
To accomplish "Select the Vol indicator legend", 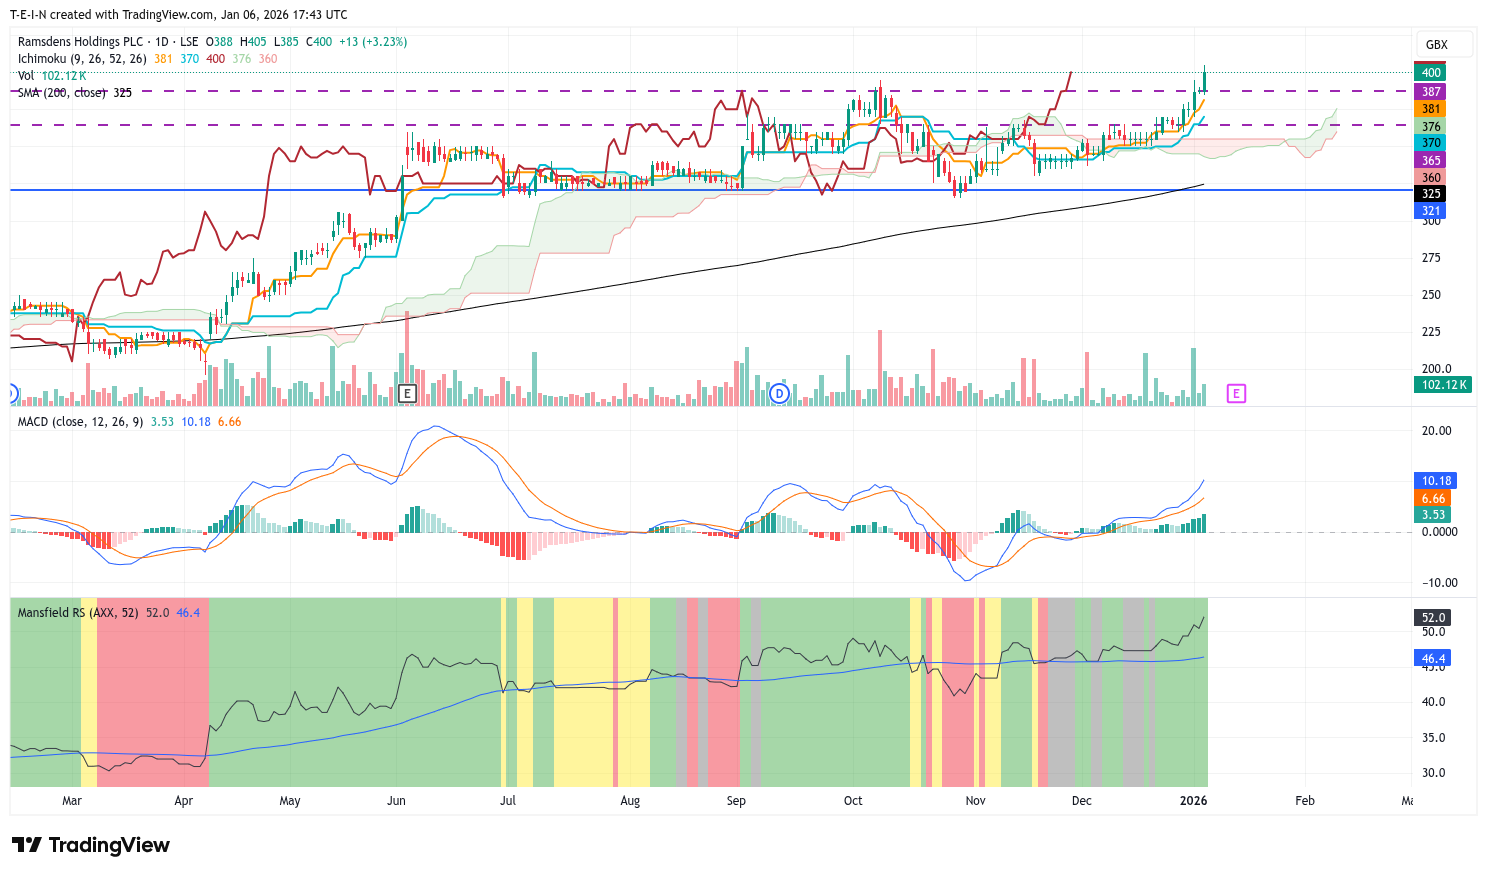I will pyautogui.click(x=26, y=76).
